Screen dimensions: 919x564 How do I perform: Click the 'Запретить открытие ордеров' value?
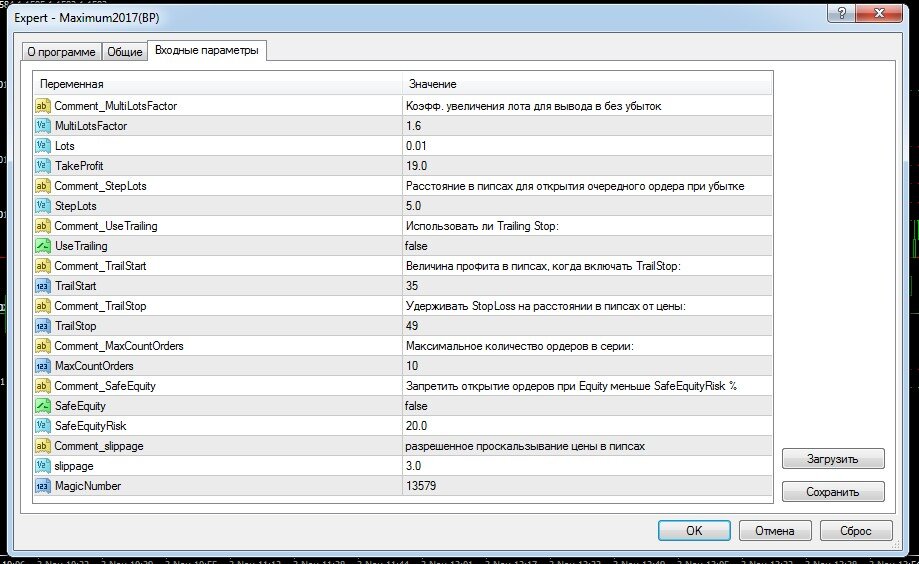pos(571,386)
